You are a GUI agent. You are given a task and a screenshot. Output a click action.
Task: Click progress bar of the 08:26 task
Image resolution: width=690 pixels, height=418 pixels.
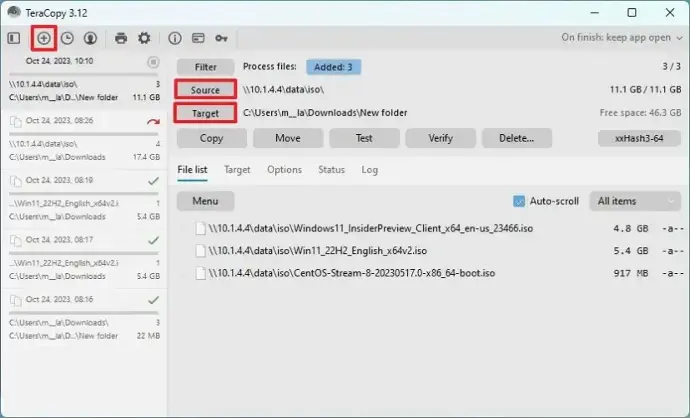coord(84,134)
